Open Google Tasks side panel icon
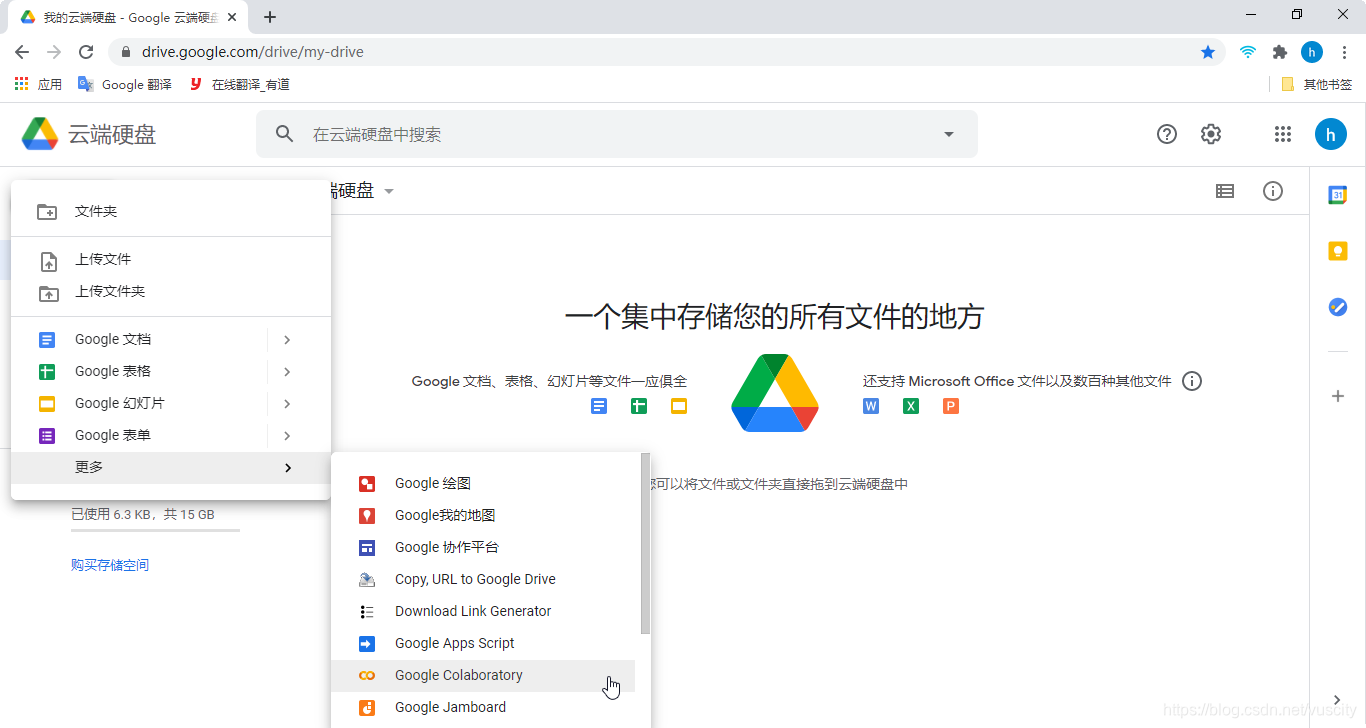Viewport: 1366px width, 728px height. pyautogui.click(x=1338, y=307)
